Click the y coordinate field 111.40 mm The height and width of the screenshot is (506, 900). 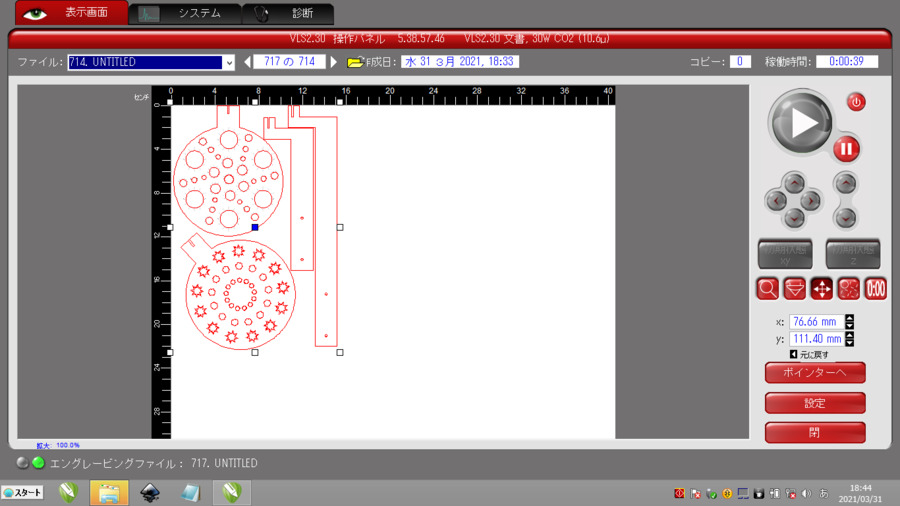click(816, 339)
